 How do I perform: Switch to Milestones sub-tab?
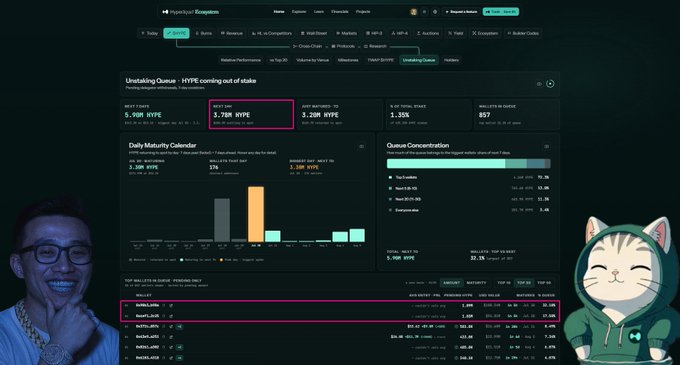tap(348, 60)
